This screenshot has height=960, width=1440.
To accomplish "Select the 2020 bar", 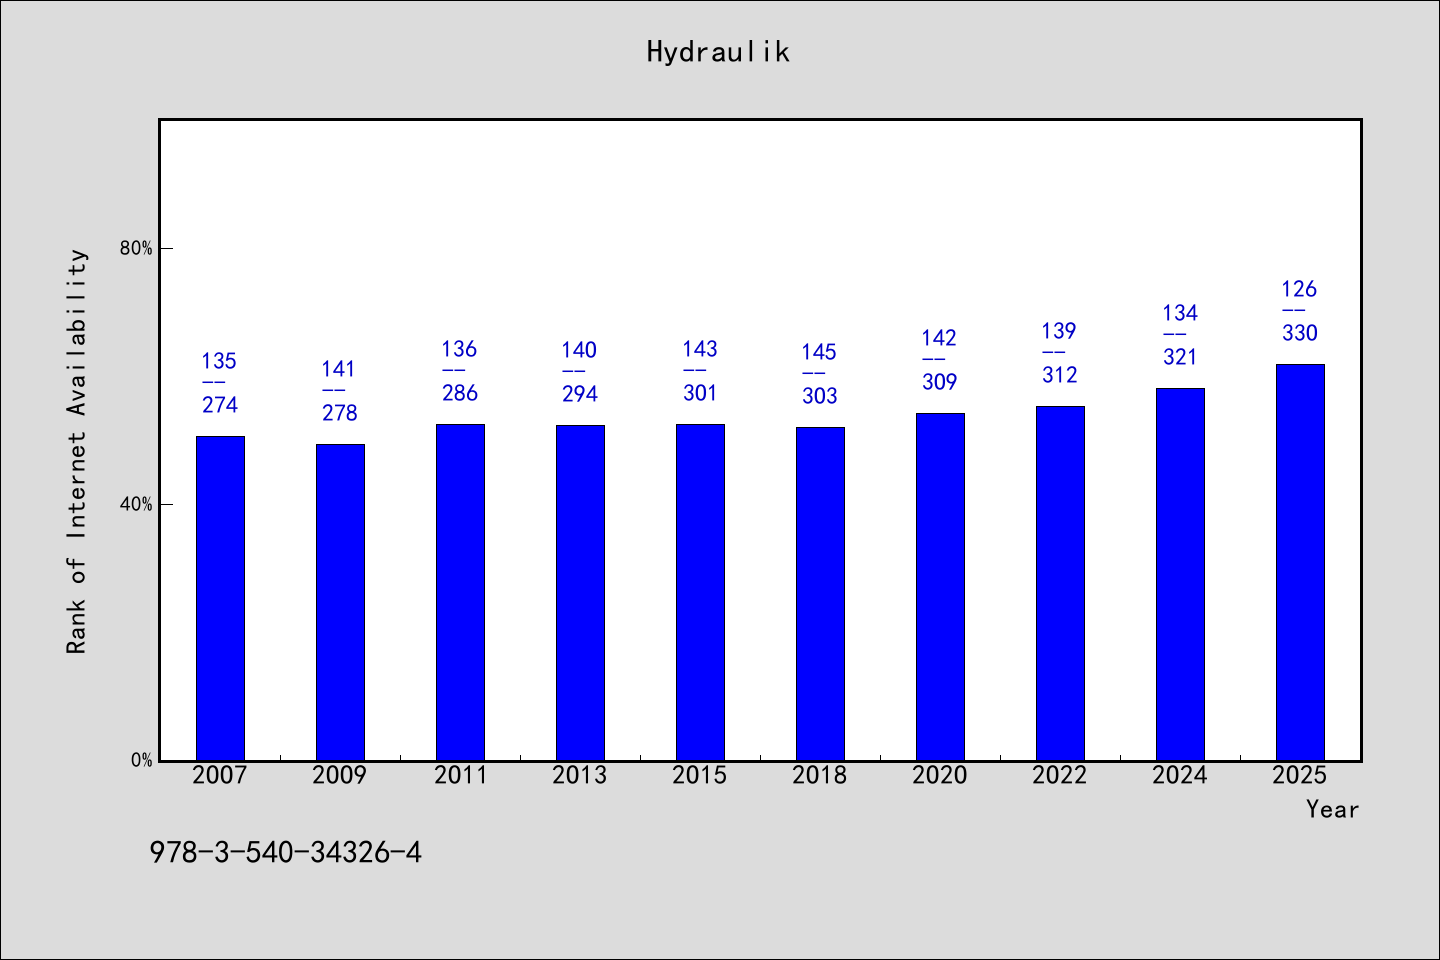I will point(940,587).
